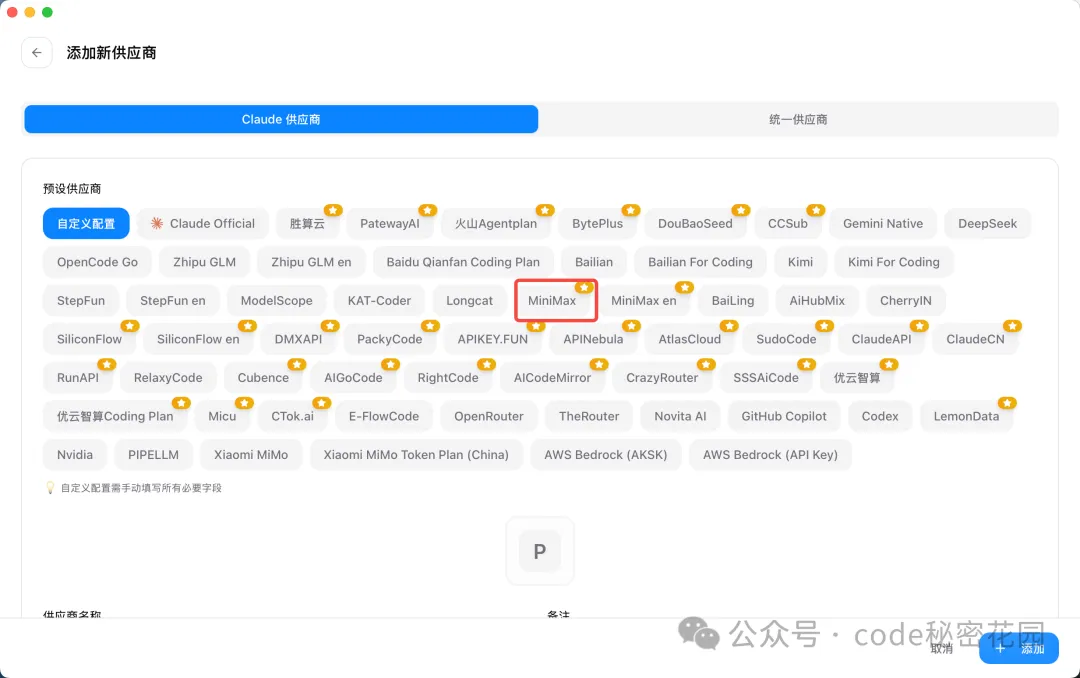The height and width of the screenshot is (678, 1080).
Task: Select the StepFun preset
Action: (x=81, y=300)
